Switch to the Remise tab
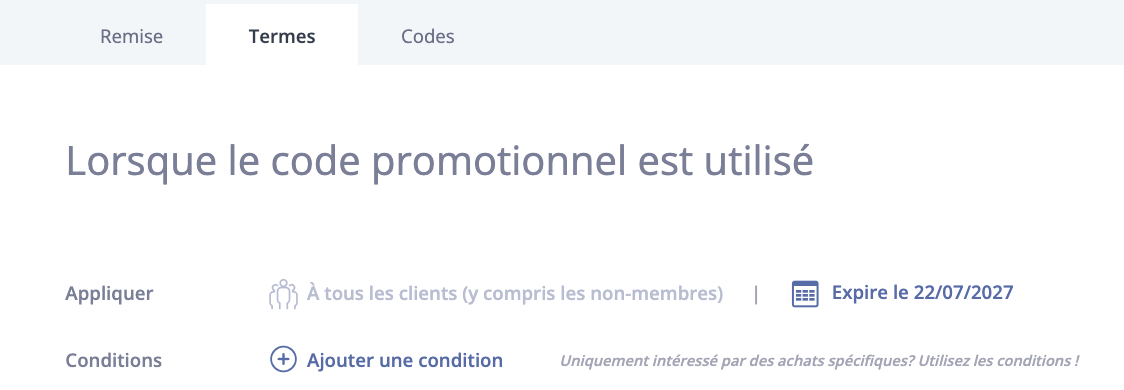The width and height of the screenshot is (1124, 390). tap(131, 36)
